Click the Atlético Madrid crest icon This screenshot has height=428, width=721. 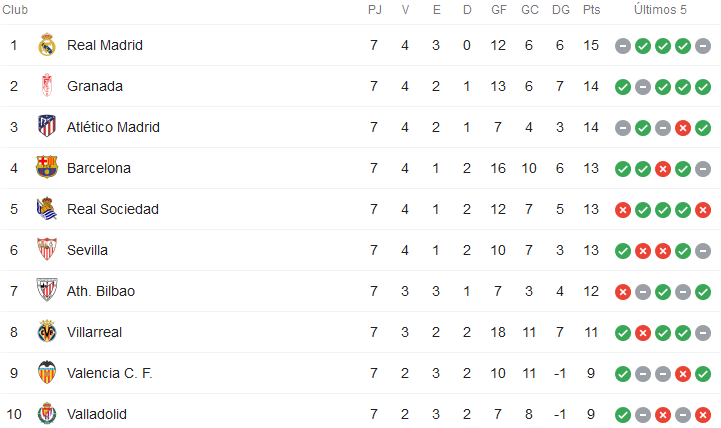(x=46, y=126)
